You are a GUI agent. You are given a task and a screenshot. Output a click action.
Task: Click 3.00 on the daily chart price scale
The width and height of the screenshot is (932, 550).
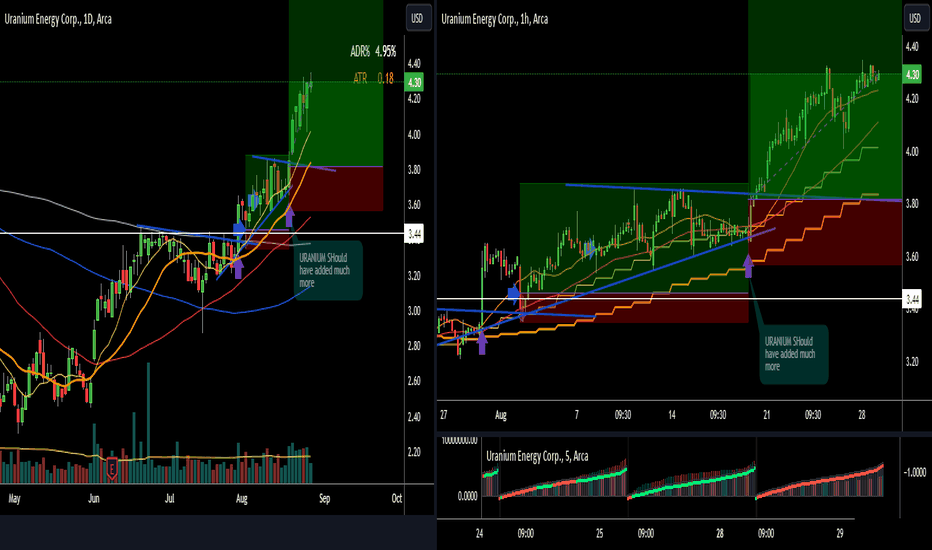(x=414, y=311)
